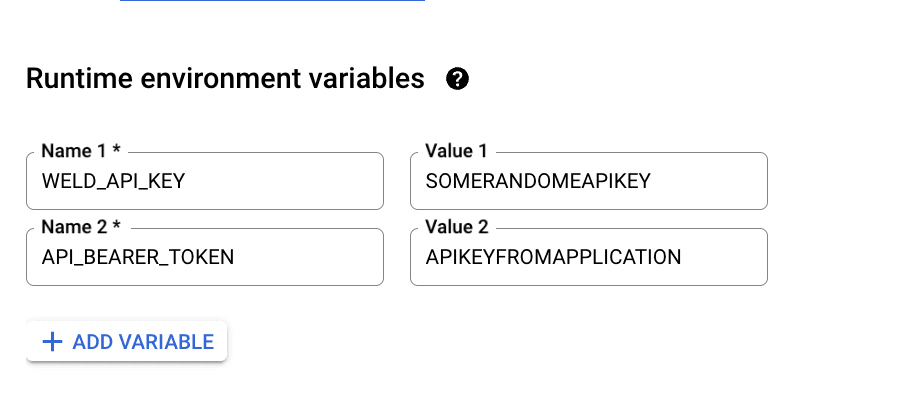
Task: Click the blue underlined tab indicator at top
Action: click(272, 1)
